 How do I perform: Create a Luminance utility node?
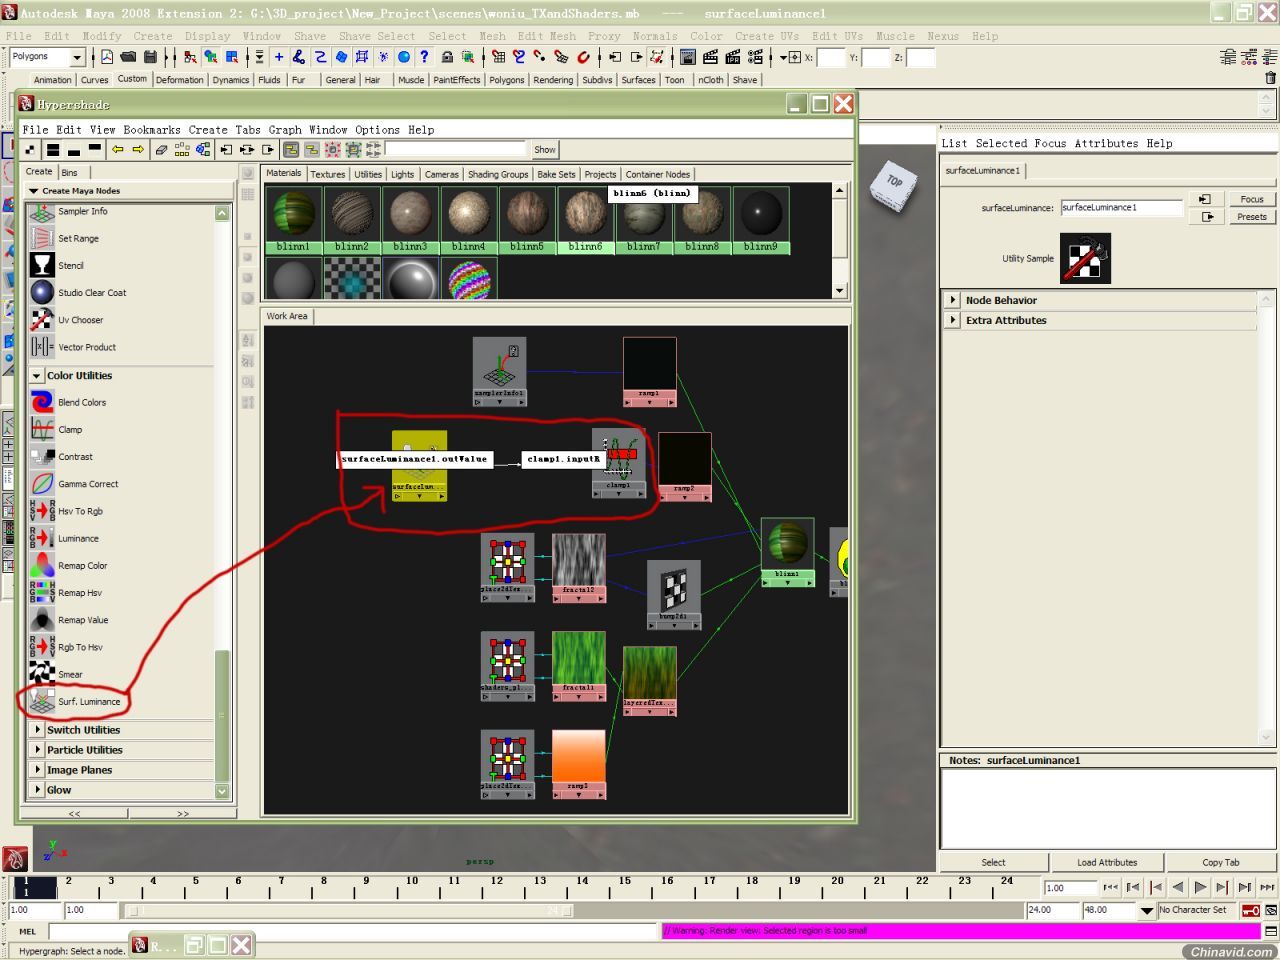coord(65,538)
